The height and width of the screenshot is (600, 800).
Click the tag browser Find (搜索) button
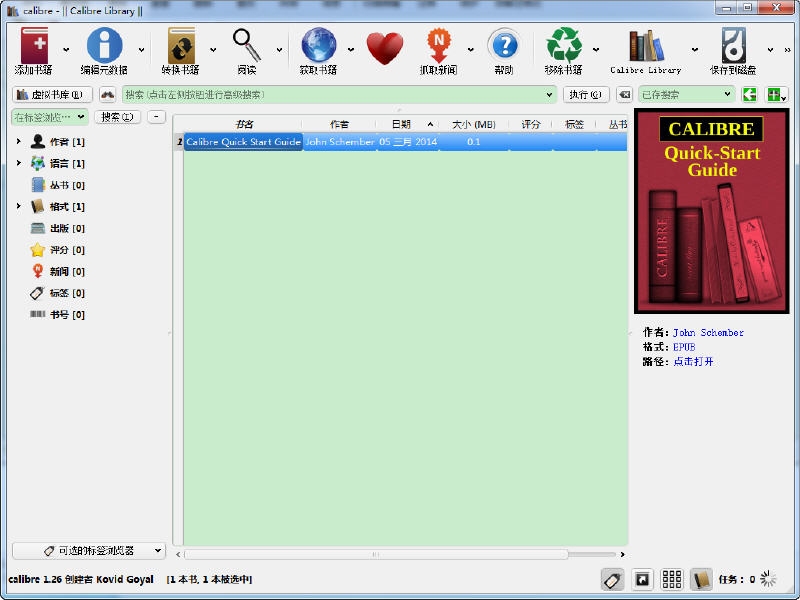click(117, 117)
